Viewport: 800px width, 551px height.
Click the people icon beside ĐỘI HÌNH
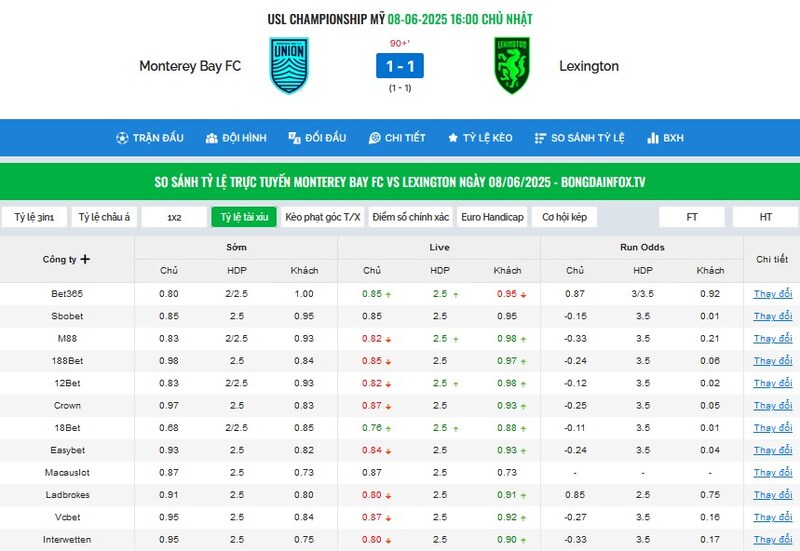click(x=211, y=138)
